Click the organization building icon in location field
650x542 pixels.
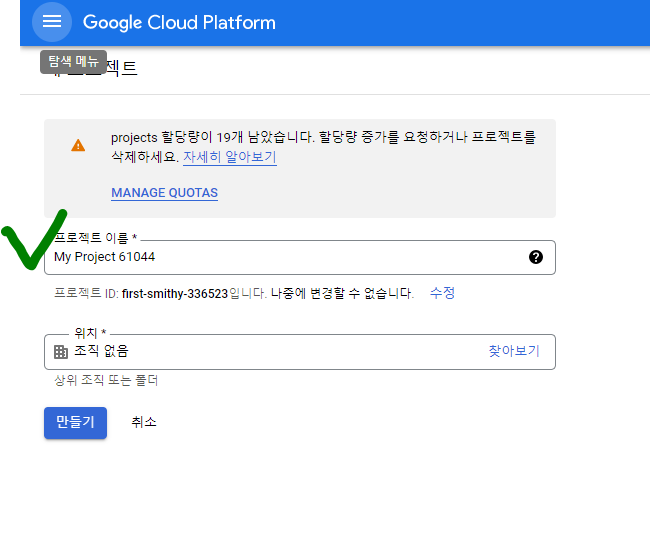61,352
